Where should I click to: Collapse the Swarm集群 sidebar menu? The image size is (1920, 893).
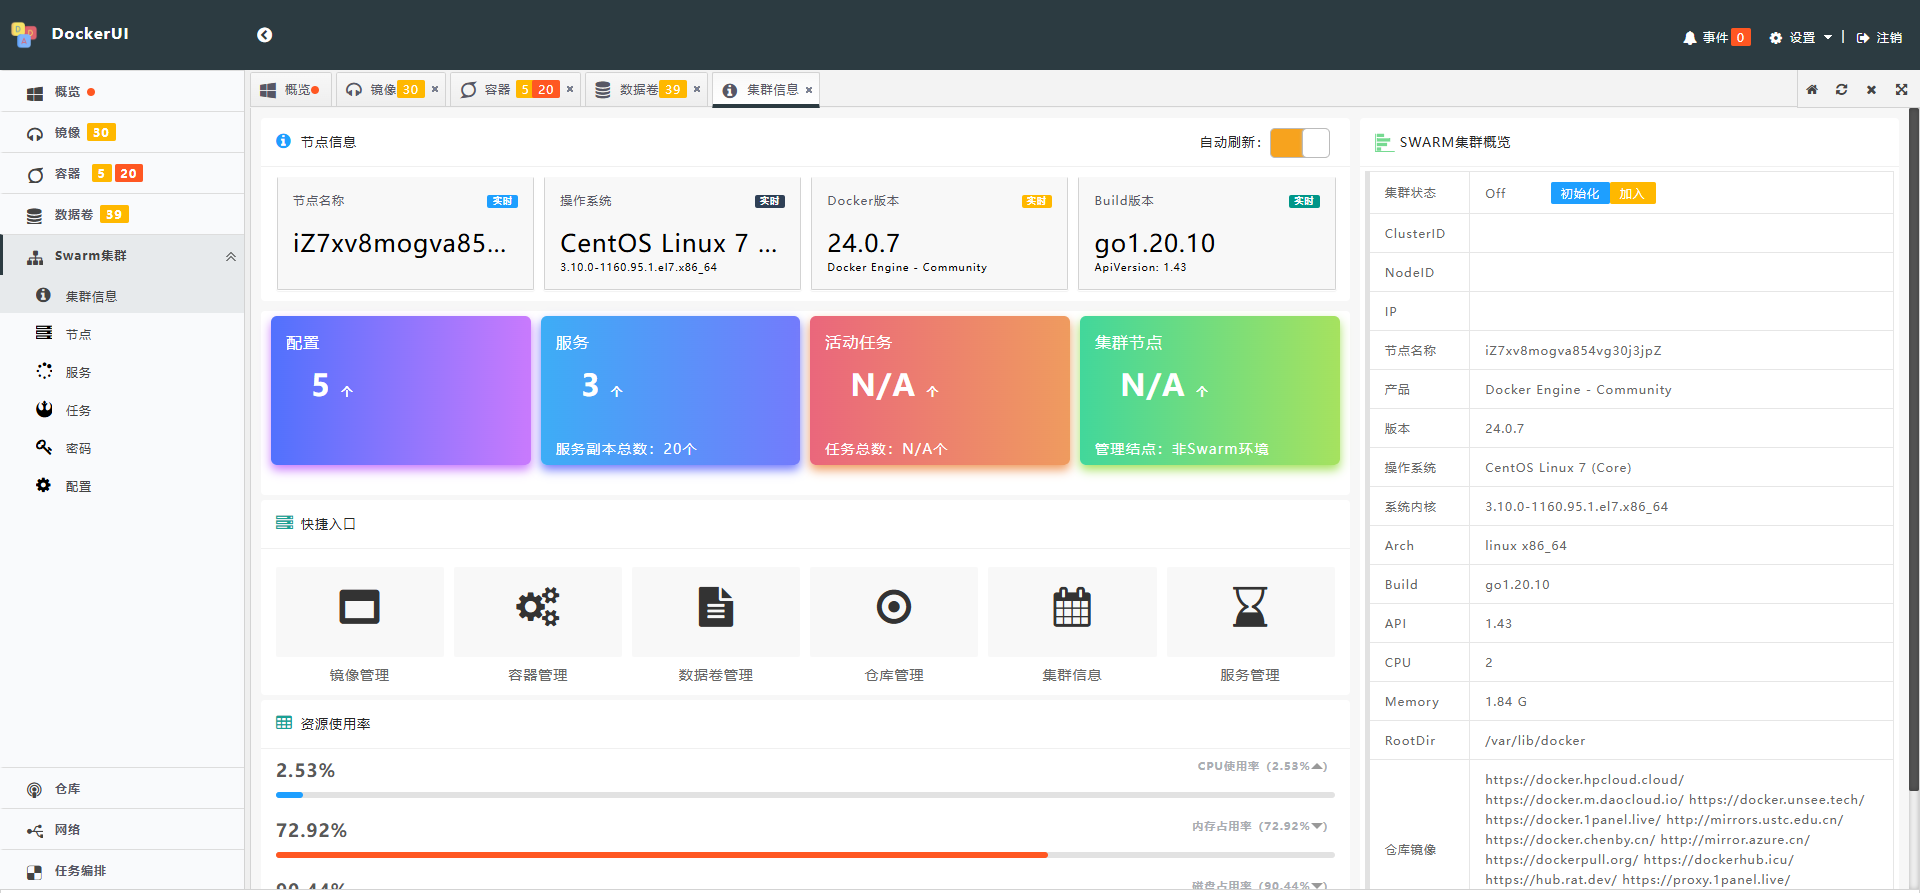(x=230, y=257)
